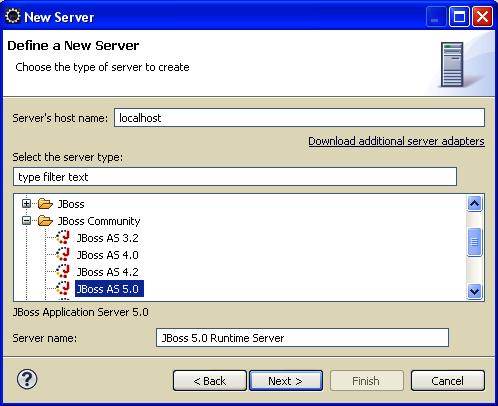This screenshot has width=498, height=406.
Task: Click the Cancel button
Action: click(448, 381)
